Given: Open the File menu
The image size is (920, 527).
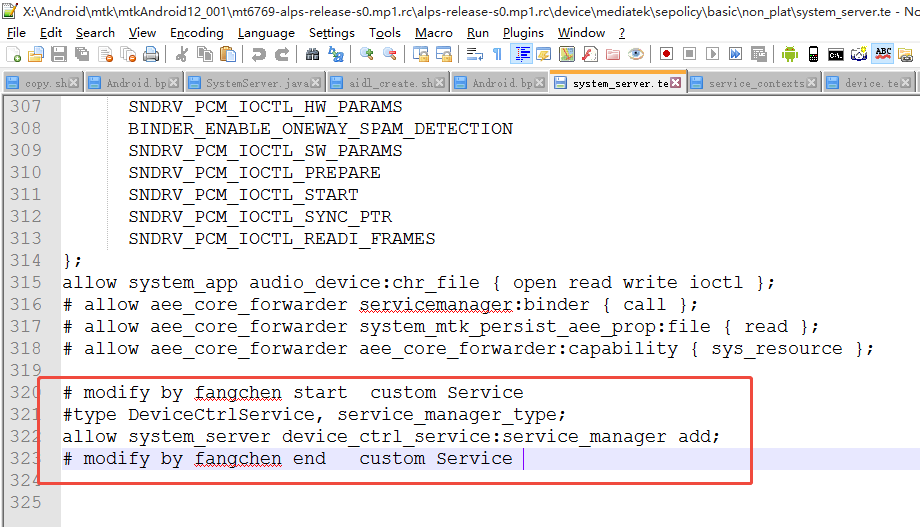Looking at the screenshot, I should (x=16, y=33).
